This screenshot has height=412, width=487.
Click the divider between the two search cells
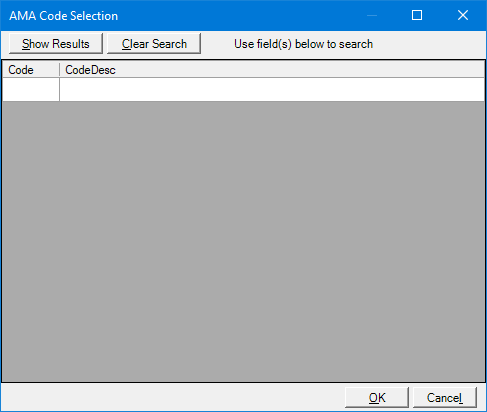59,90
